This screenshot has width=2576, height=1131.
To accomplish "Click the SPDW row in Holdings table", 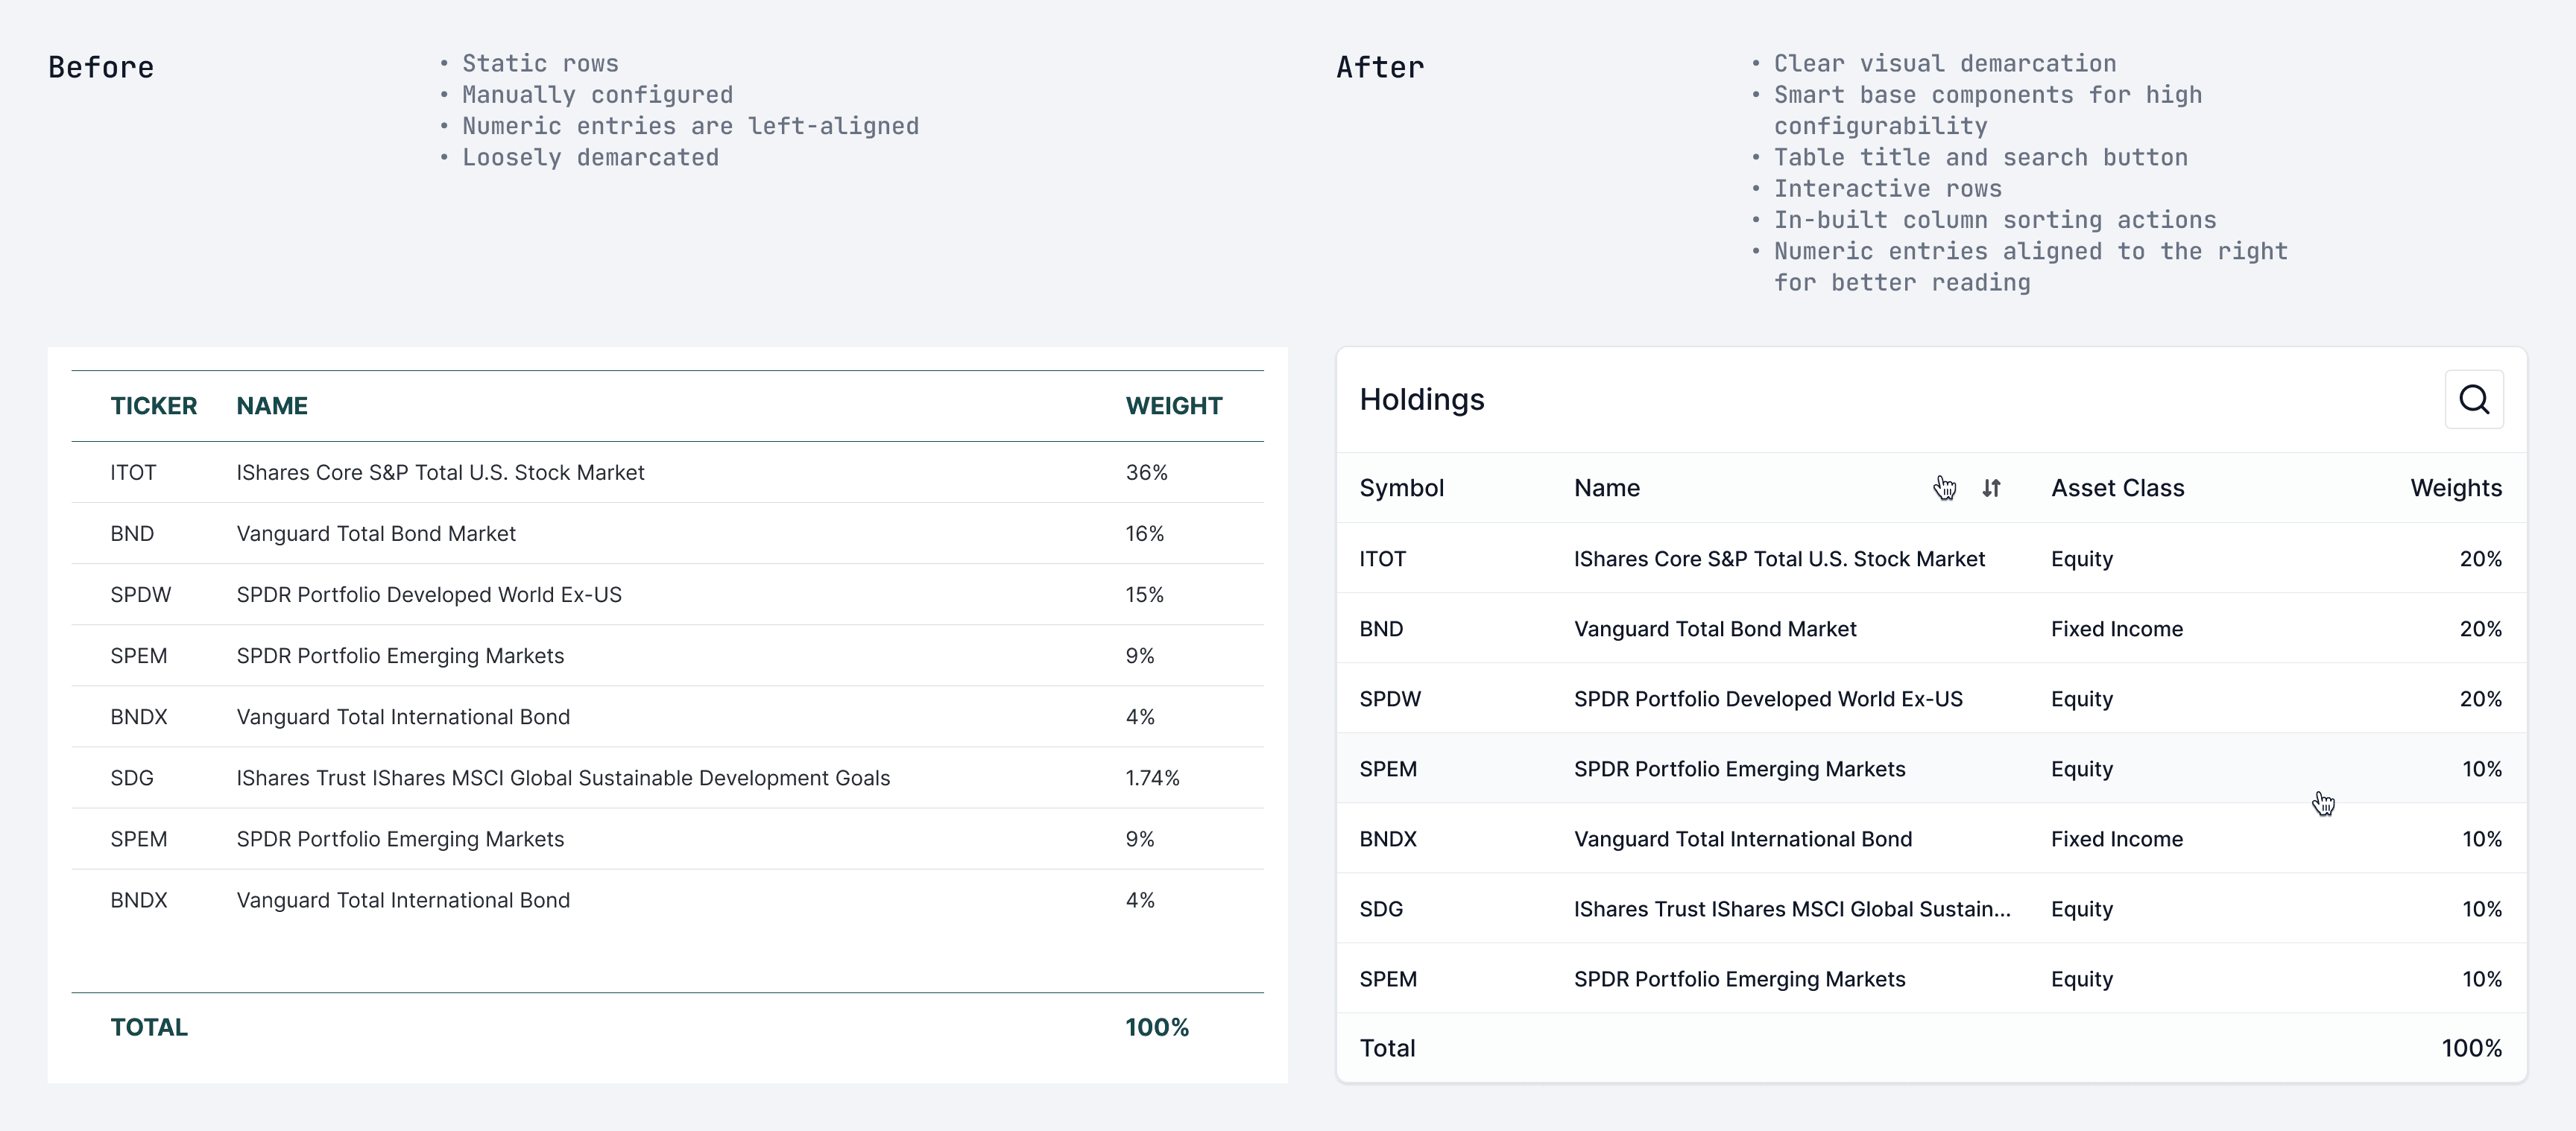I will pos(1930,699).
